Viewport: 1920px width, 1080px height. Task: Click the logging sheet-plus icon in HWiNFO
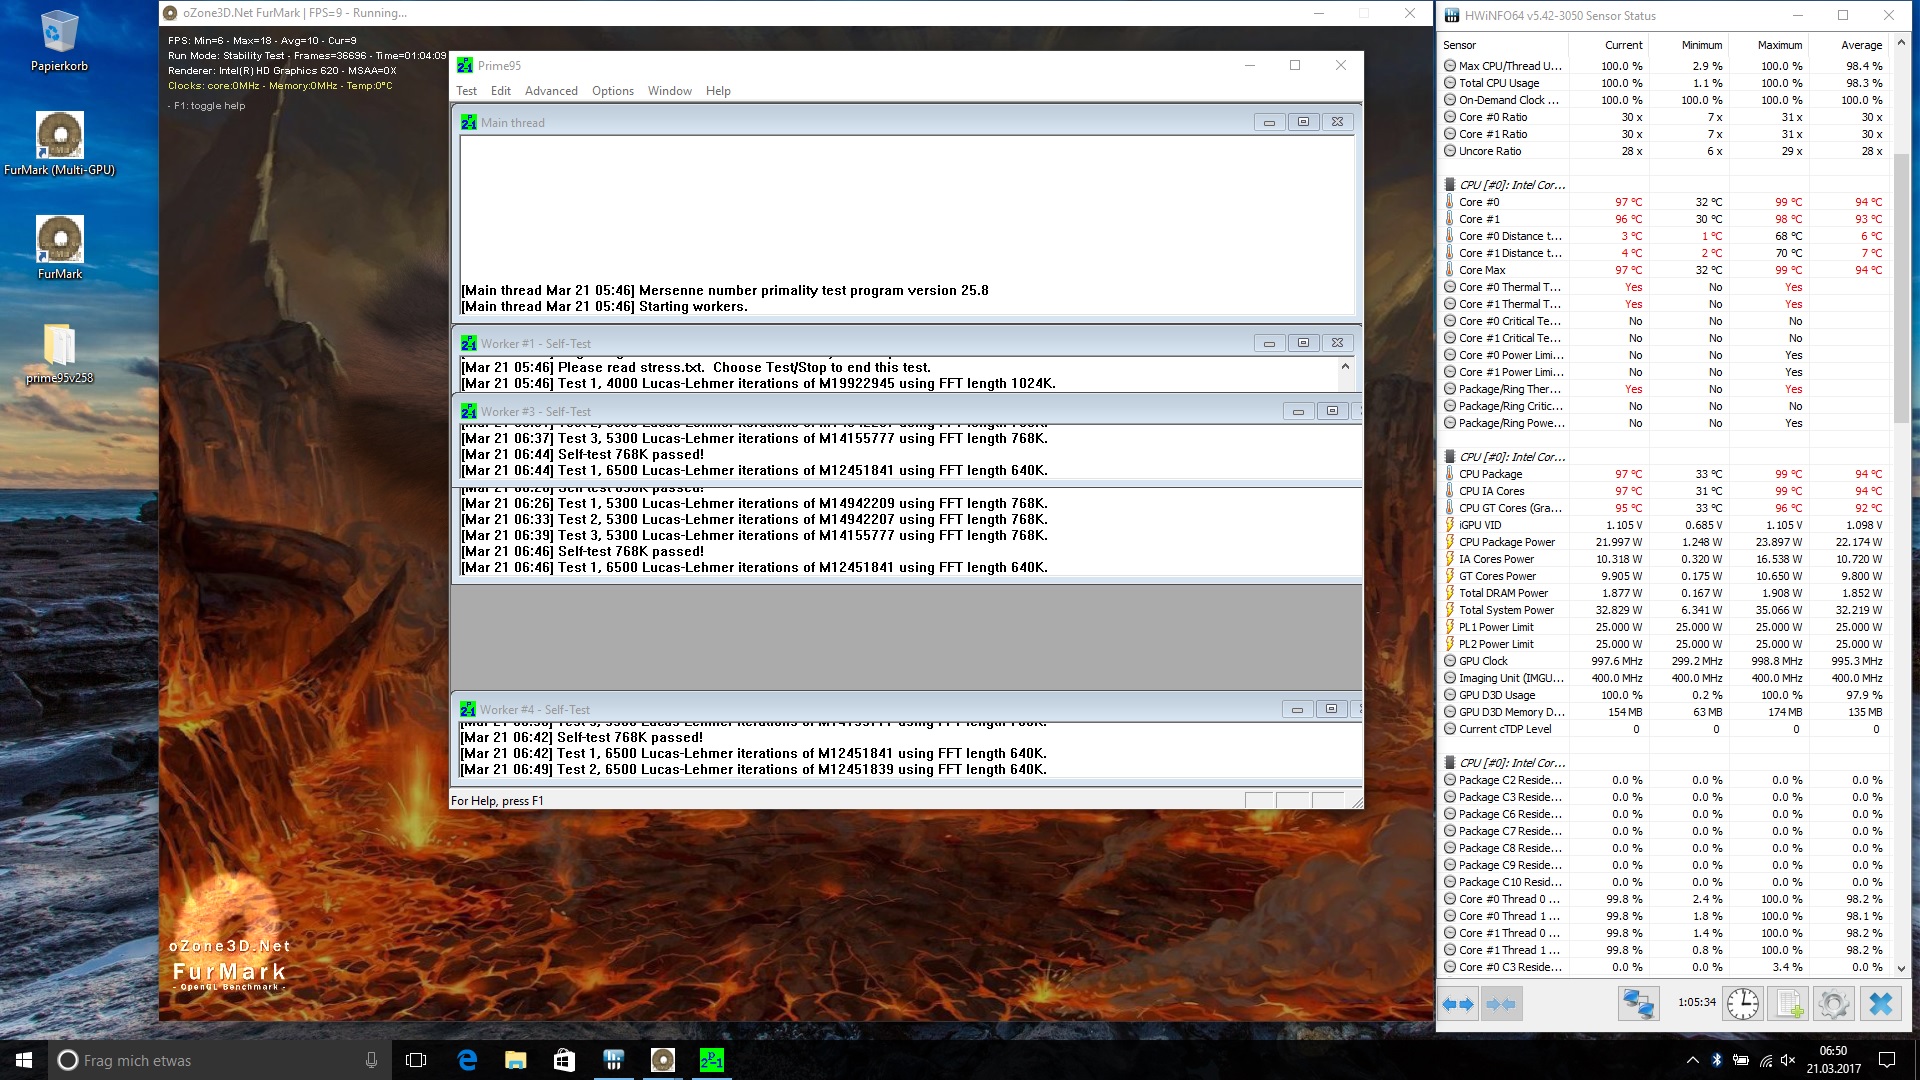(x=1789, y=1004)
